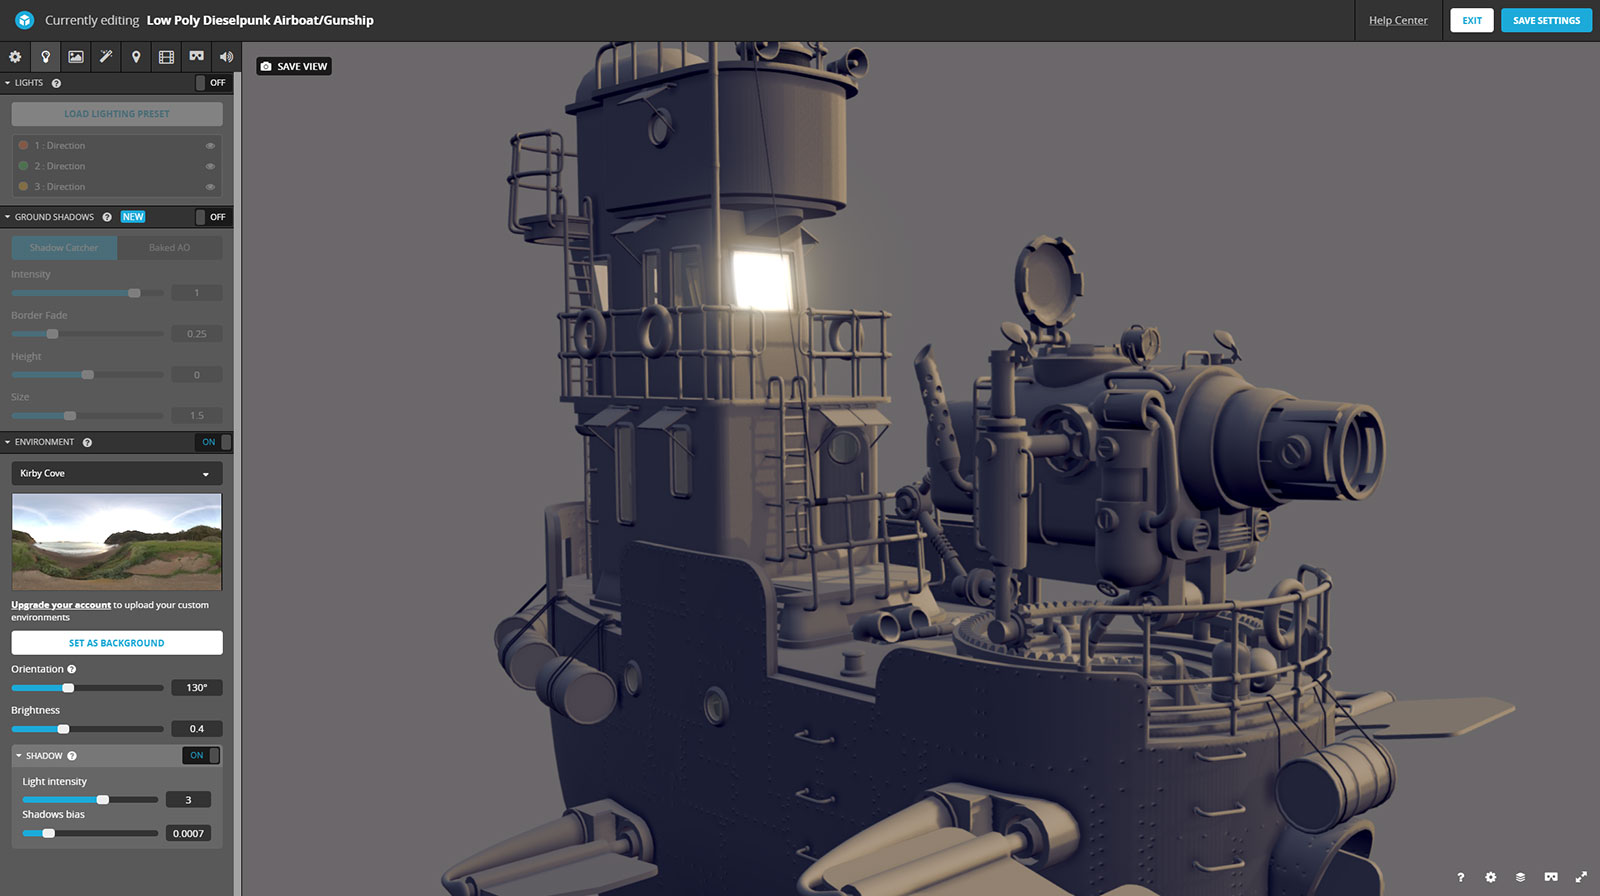1600x896 pixels.
Task: Open post-processing filters with the magic wand icon
Action: (105, 57)
